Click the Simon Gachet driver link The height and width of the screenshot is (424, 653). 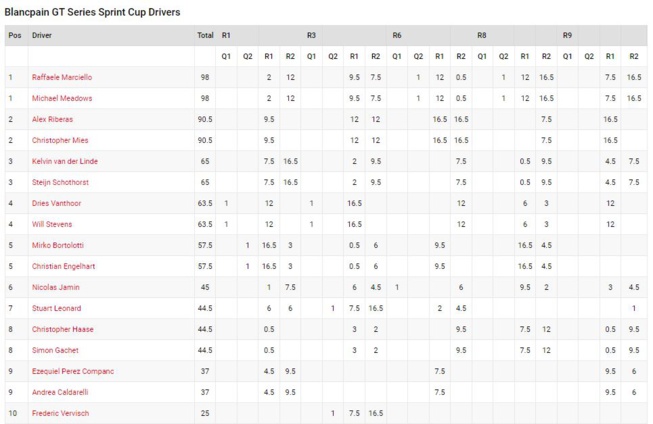click(x=54, y=350)
